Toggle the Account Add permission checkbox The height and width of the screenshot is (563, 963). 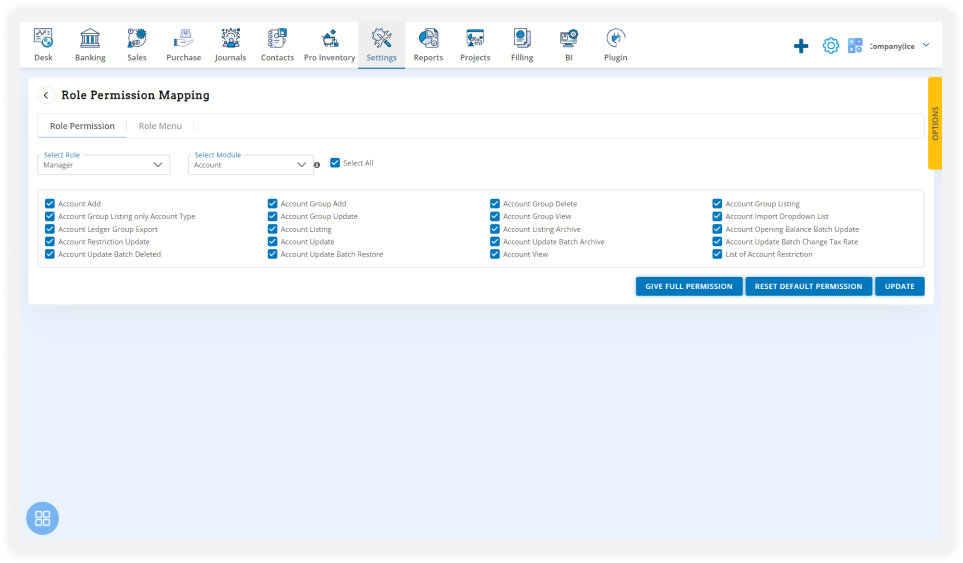click(x=50, y=204)
